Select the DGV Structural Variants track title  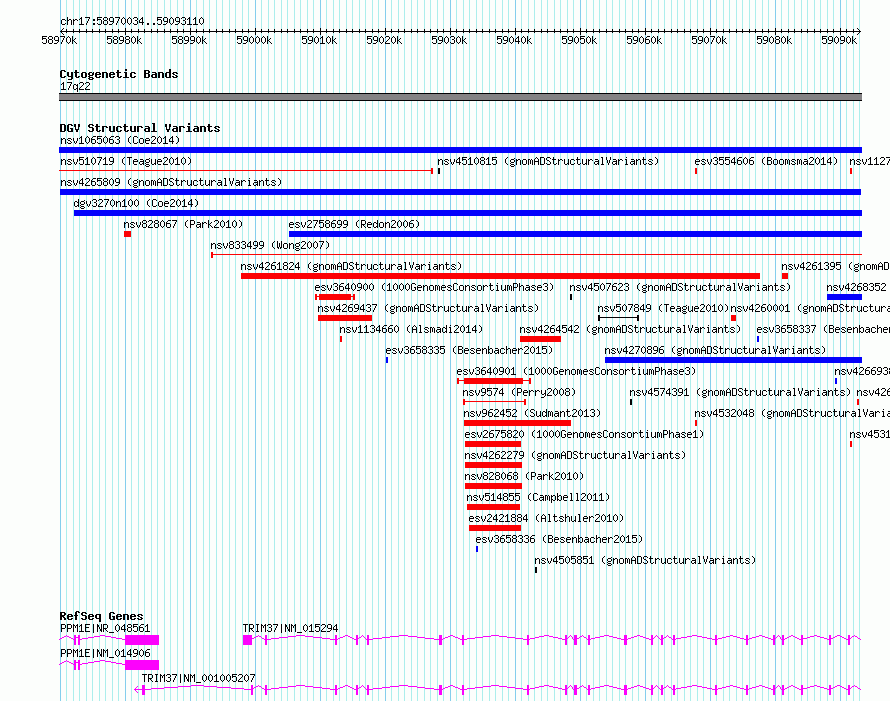(140, 128)
